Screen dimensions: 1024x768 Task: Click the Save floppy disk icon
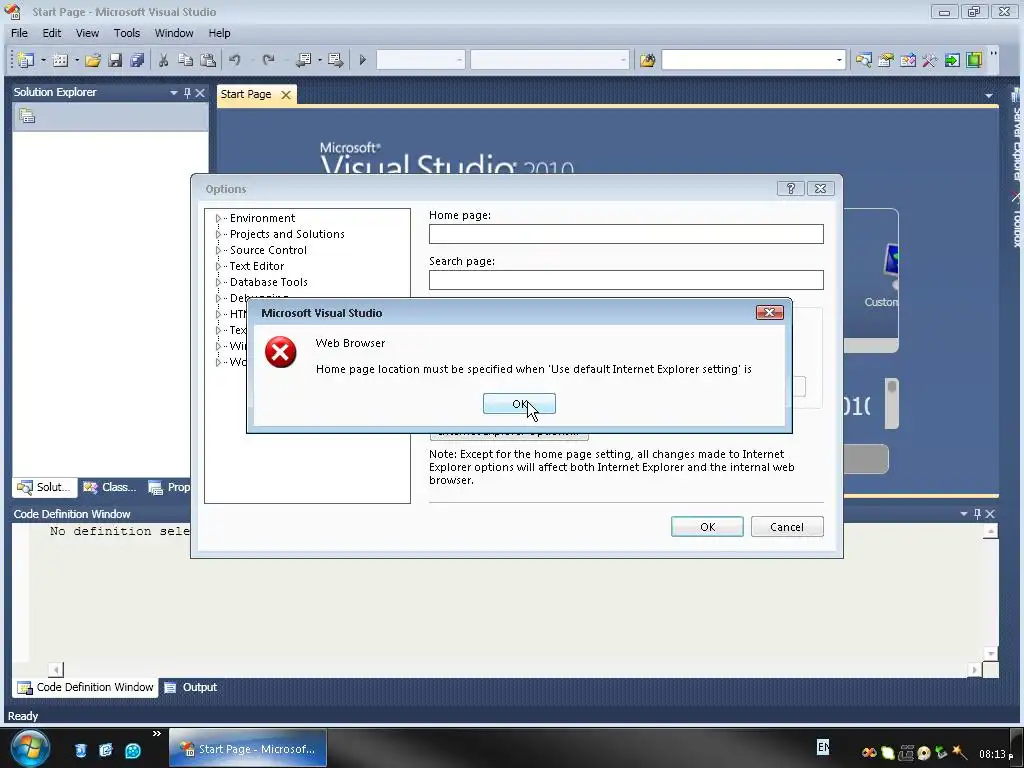point(115,60)
